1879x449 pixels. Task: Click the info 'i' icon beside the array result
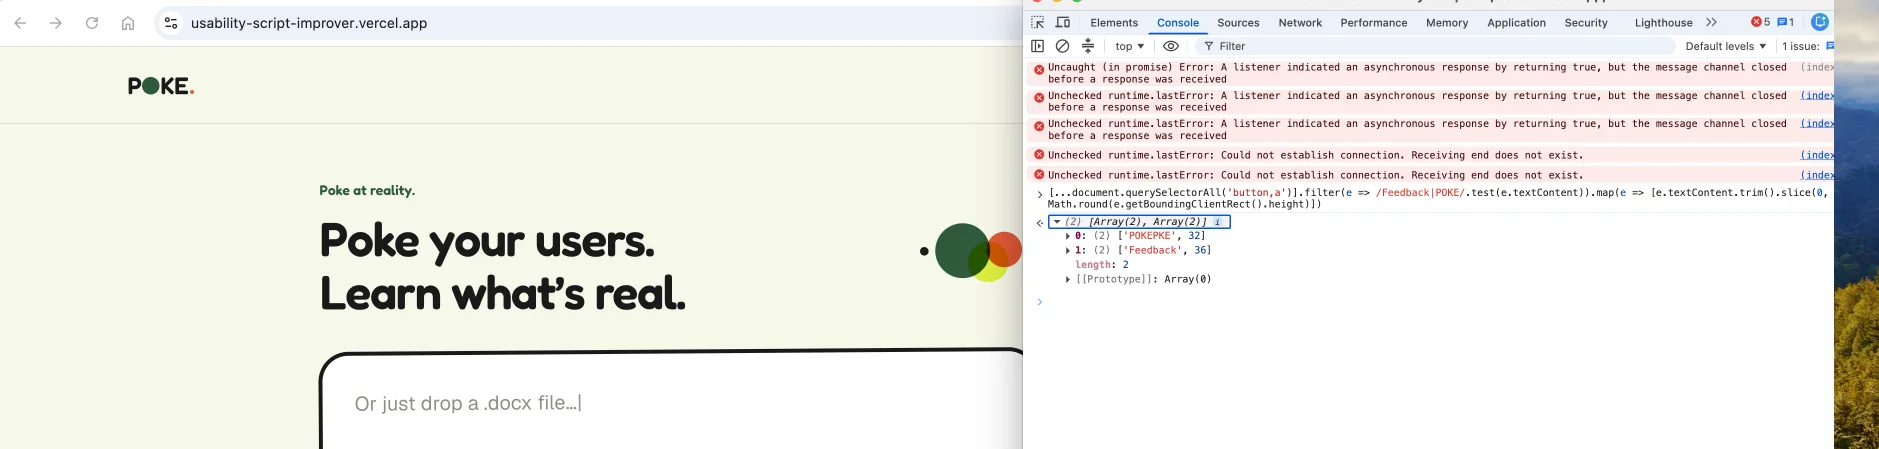click(x=1217, y=222)
